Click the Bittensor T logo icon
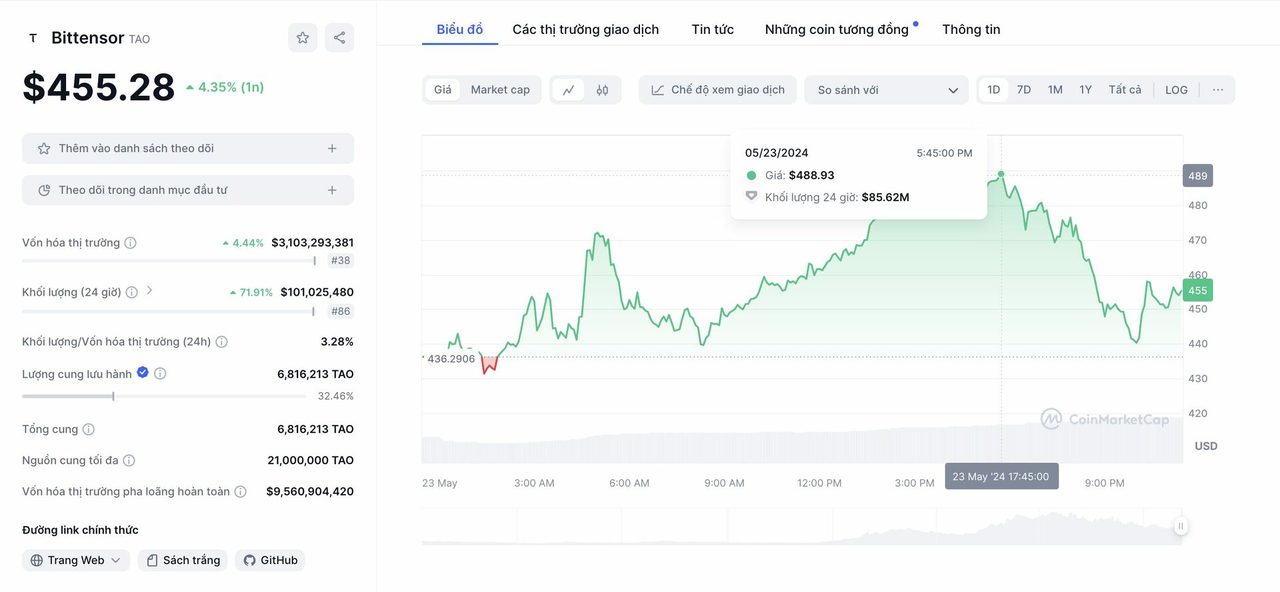 33,38
